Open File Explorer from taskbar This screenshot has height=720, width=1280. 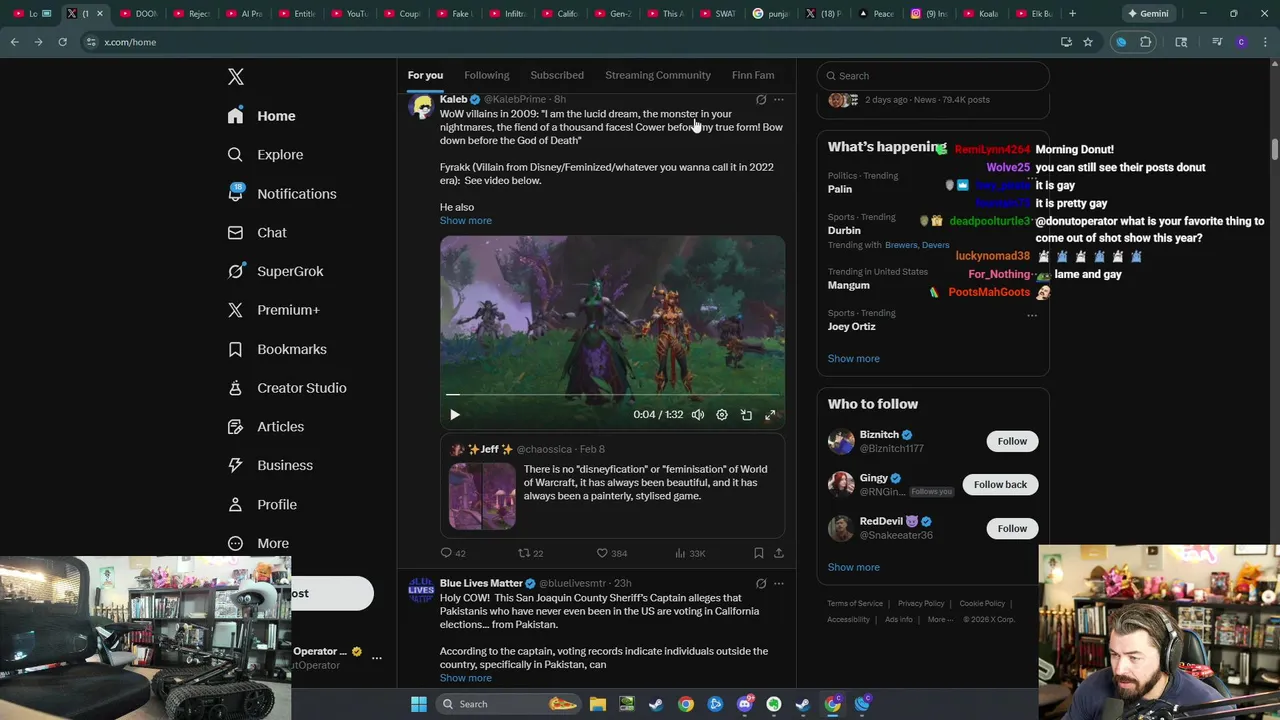pyautogui.click(x=597, y=704)
